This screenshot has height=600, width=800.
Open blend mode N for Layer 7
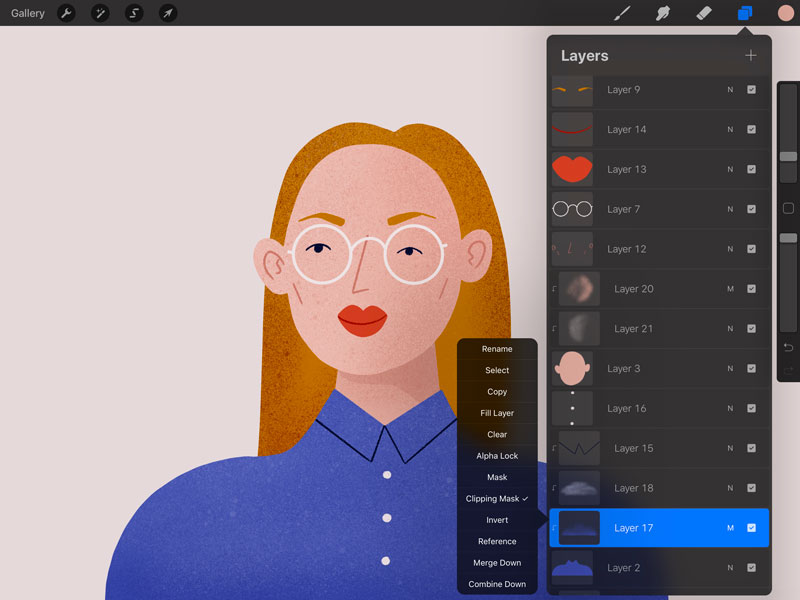(x=730, y=209)
